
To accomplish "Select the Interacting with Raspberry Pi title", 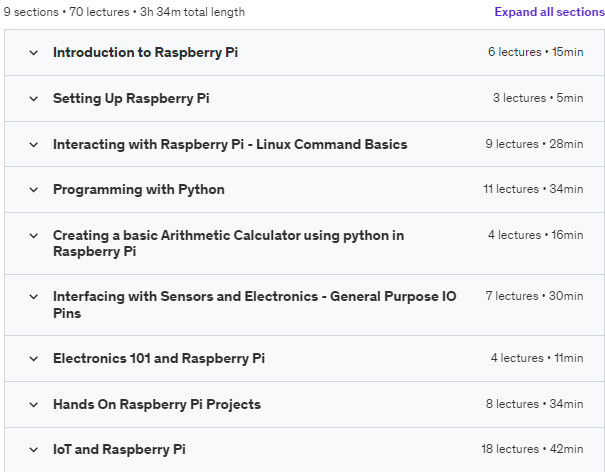I will coord(230,144).
